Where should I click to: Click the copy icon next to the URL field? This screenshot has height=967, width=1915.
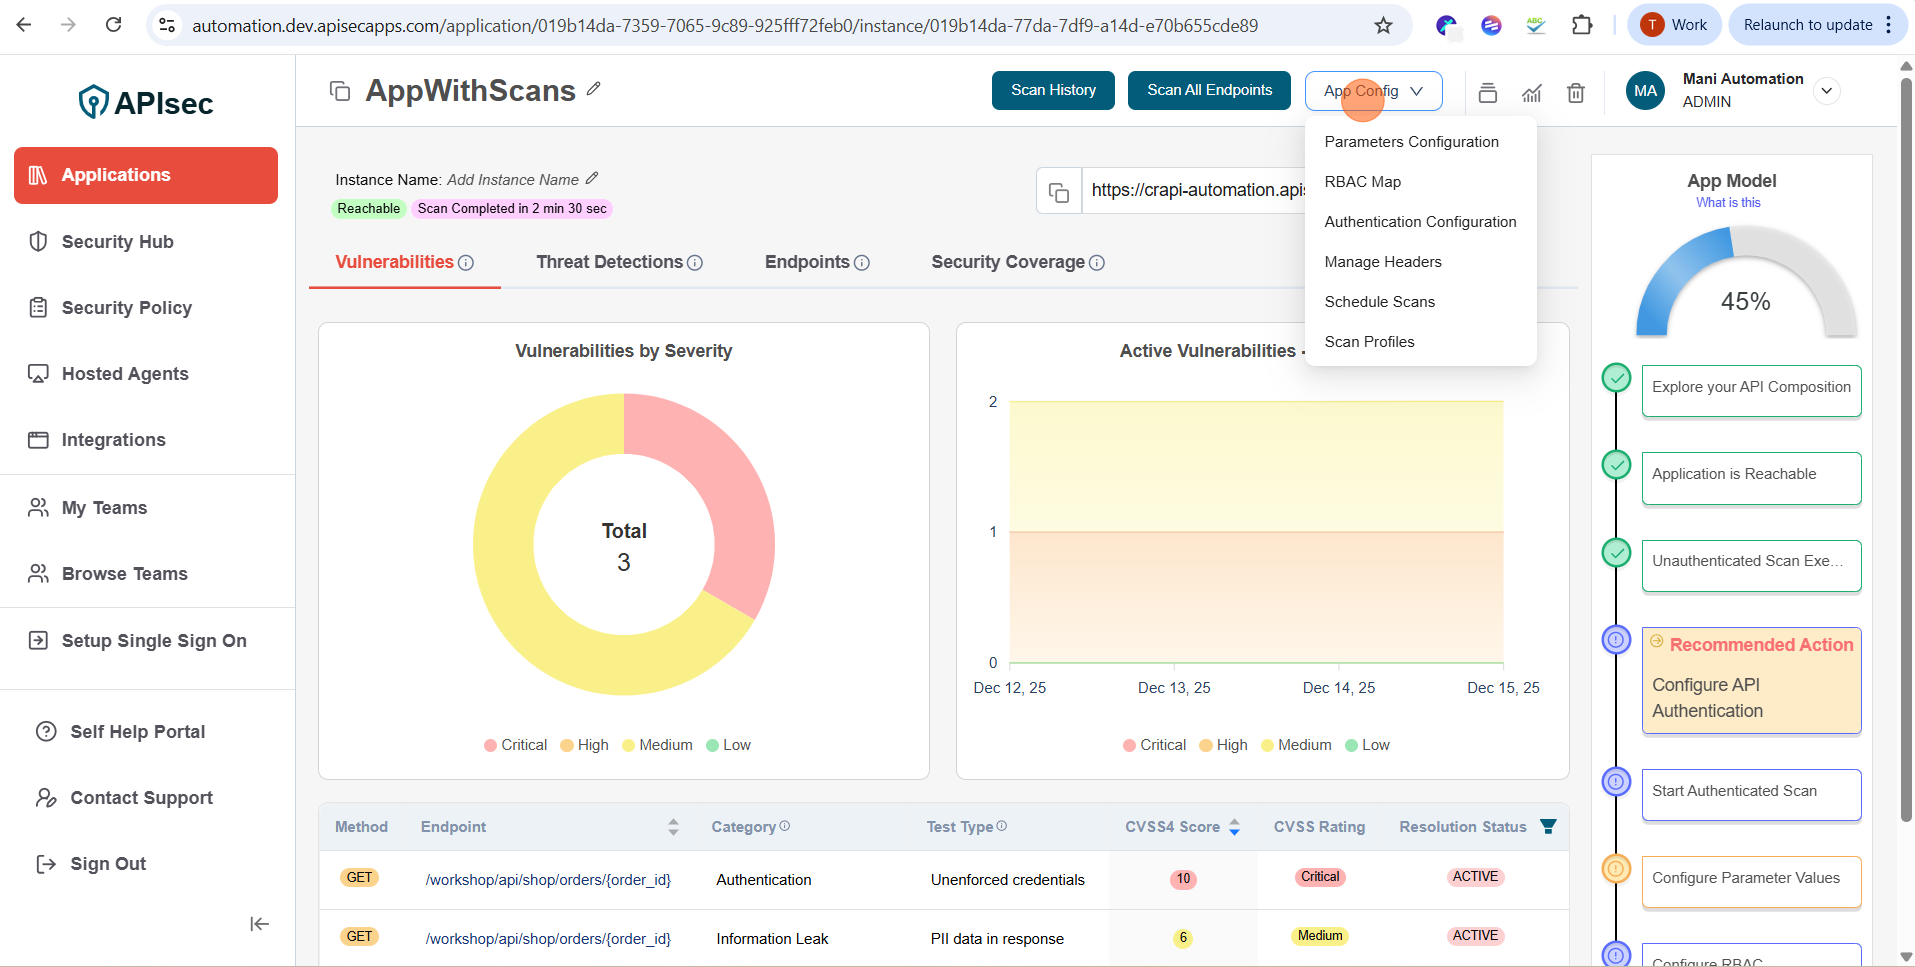click(1059, 191)
